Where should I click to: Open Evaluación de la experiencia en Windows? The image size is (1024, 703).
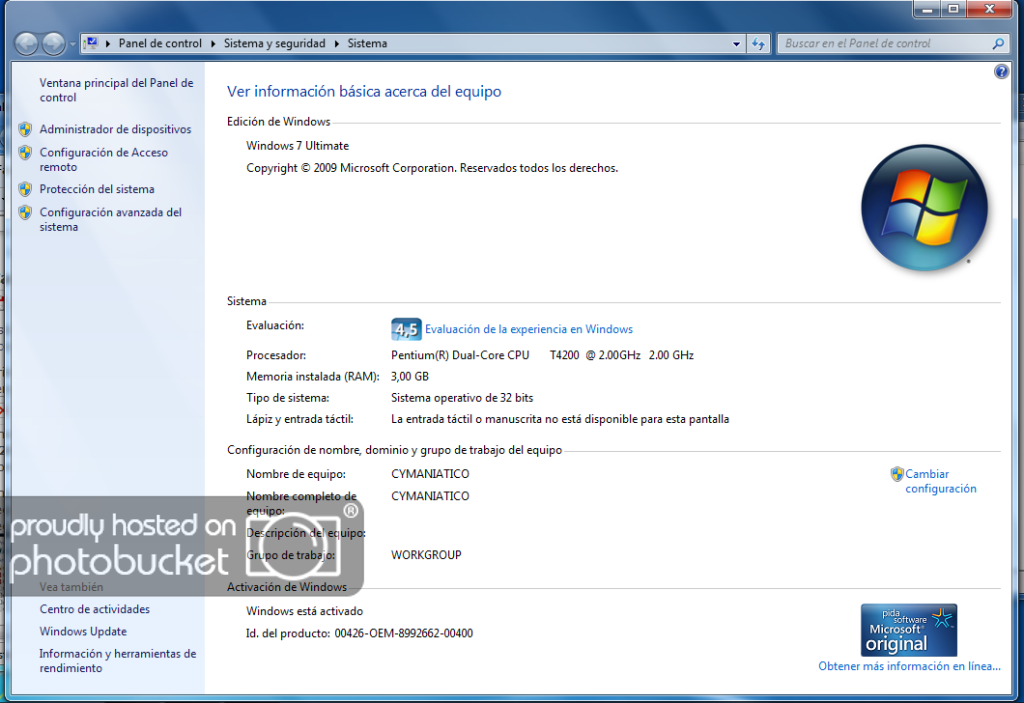click(528, 329)
